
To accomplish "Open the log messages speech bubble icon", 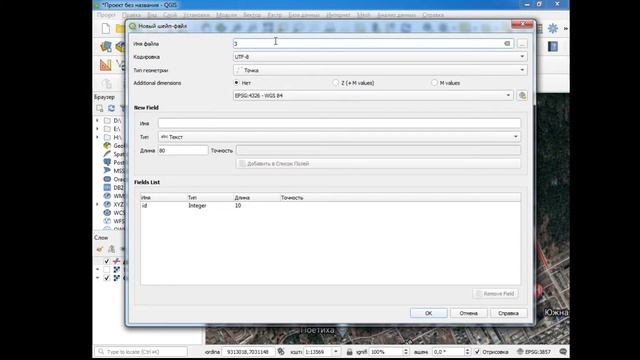I will [563, 351].
